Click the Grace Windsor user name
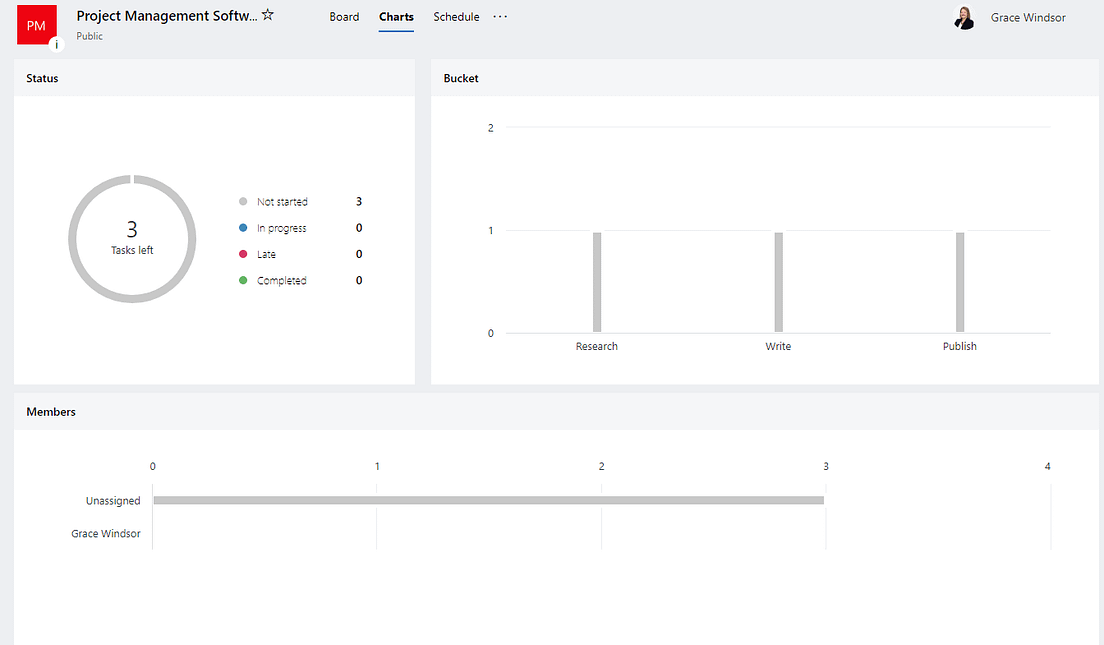The width and height of the screenshot is (1104, 645). [x=1028, y=18]
